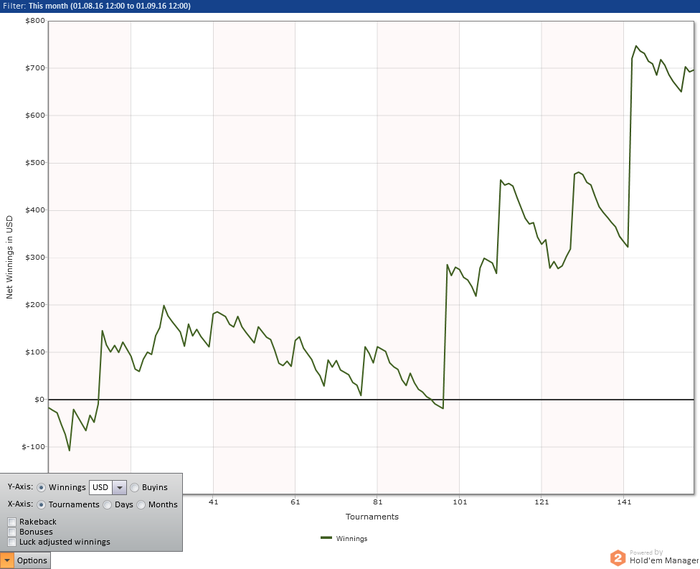Enable Luck adjusted winnings checkbox
This screenshot has width=700, height=569.
coord(12,542)
